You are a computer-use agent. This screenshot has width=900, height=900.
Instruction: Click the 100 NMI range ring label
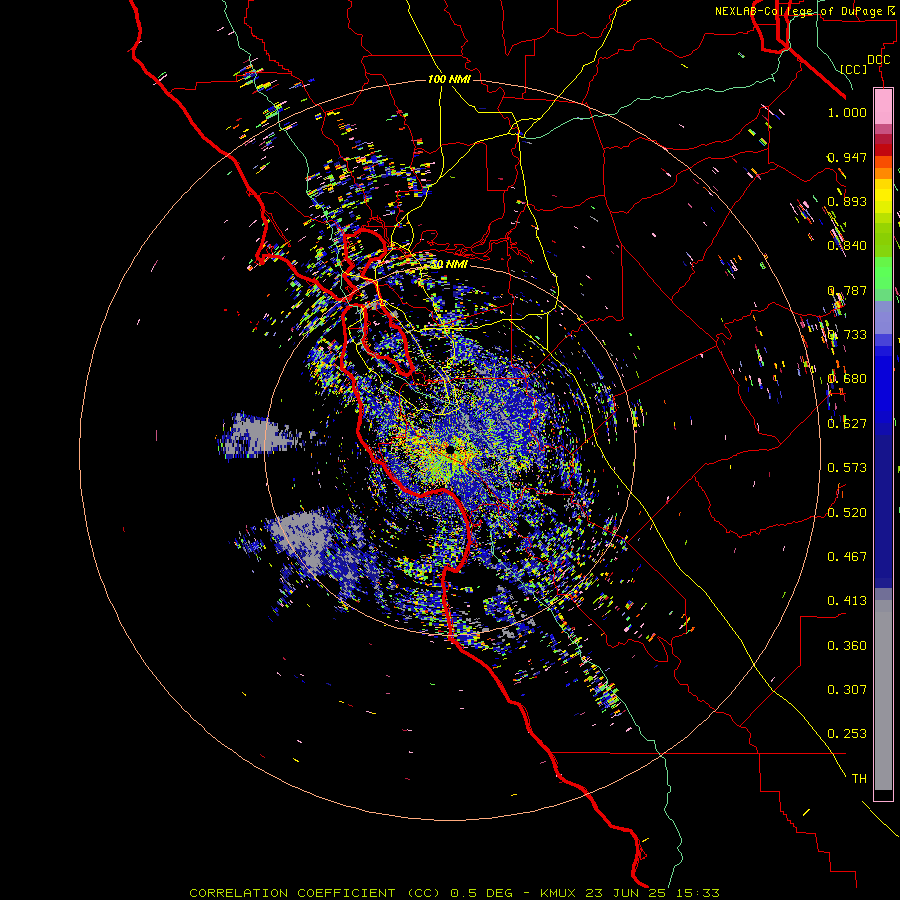click(449, 79)
